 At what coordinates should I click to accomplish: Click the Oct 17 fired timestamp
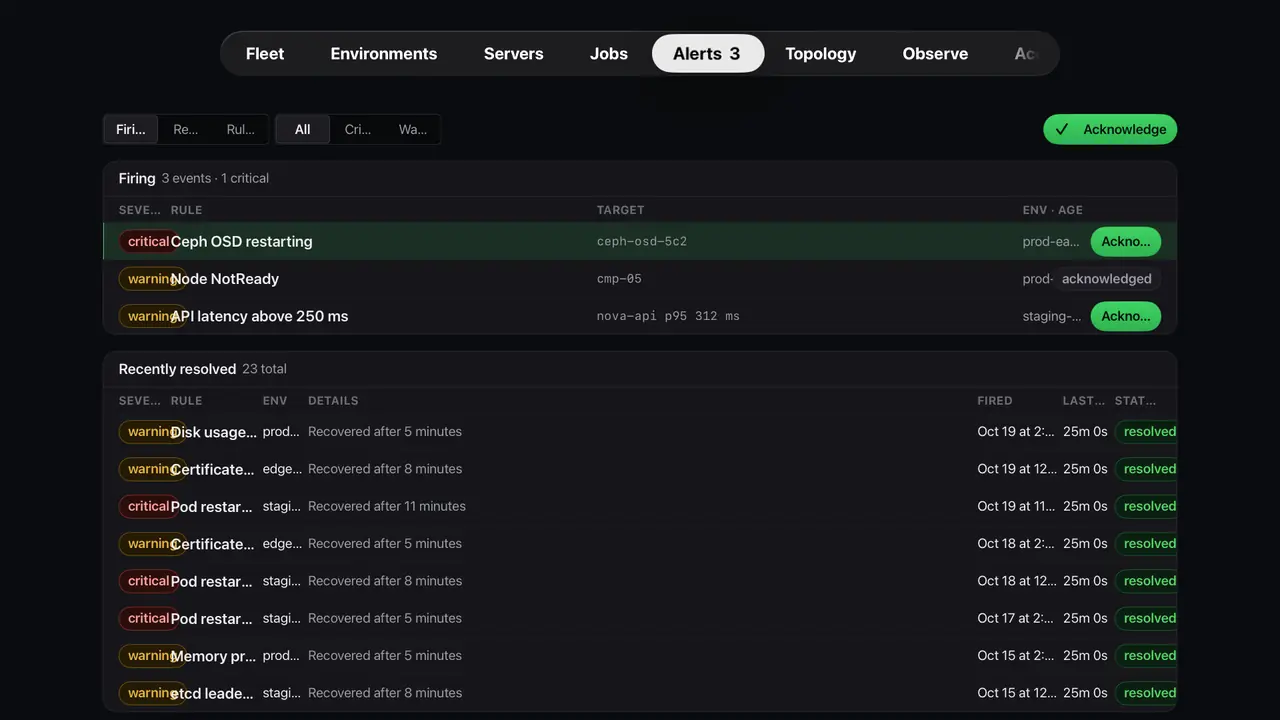tap(1015, 618)
